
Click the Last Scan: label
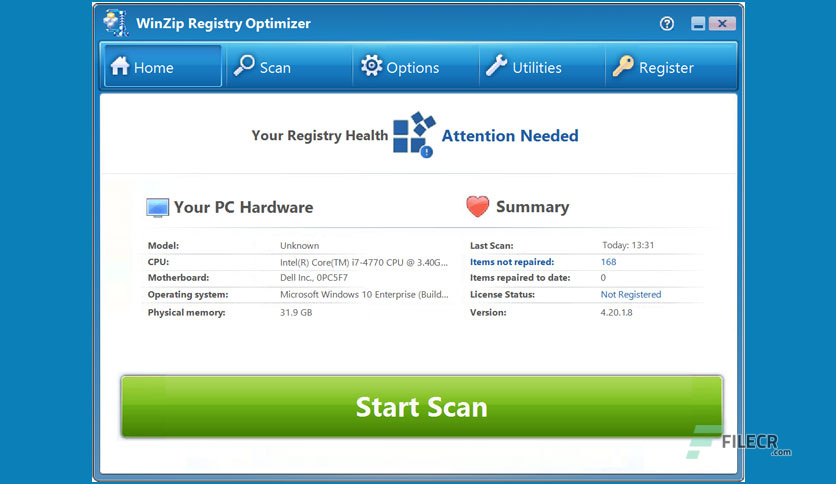[x=492, y=246]
